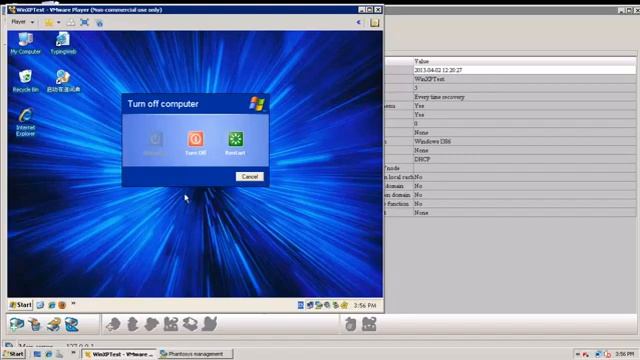Click the yellow star icon in guest system tray

[x=344, y=305]
